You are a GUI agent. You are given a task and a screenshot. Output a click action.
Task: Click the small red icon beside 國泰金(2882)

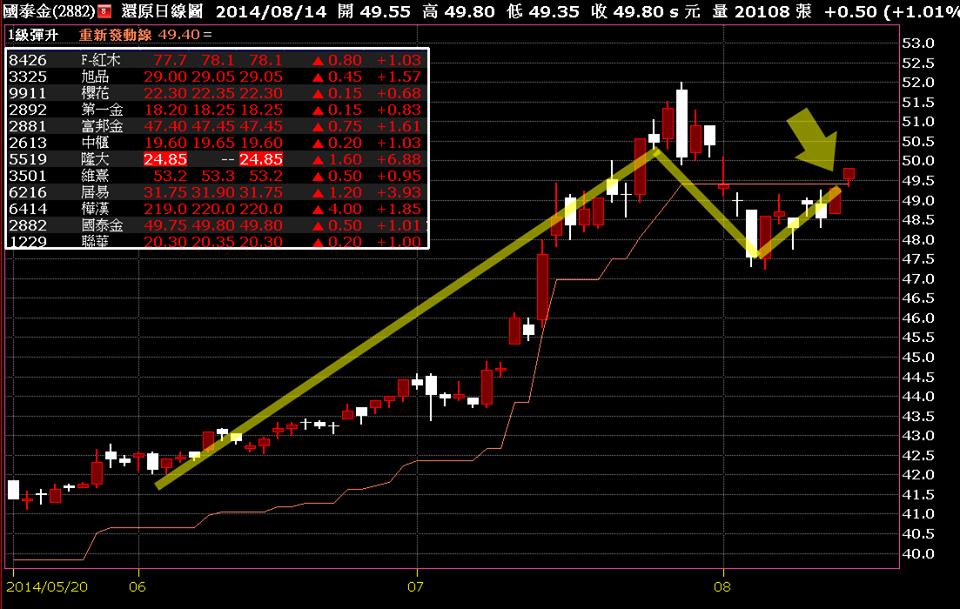(105, 11)
